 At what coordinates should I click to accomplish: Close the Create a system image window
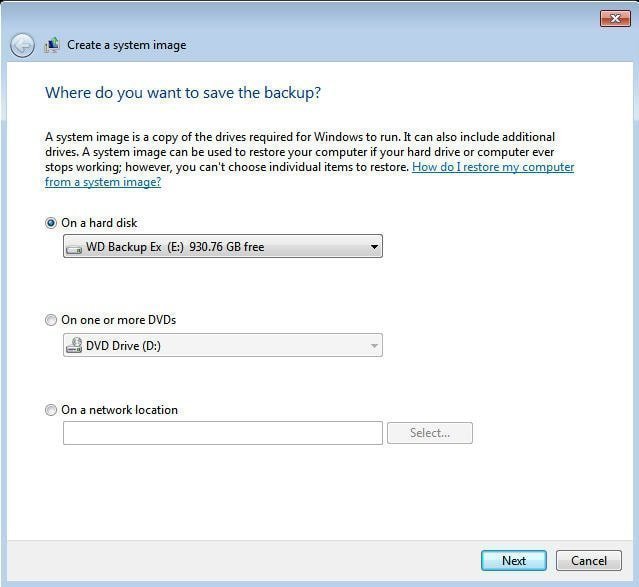(614, 18)
